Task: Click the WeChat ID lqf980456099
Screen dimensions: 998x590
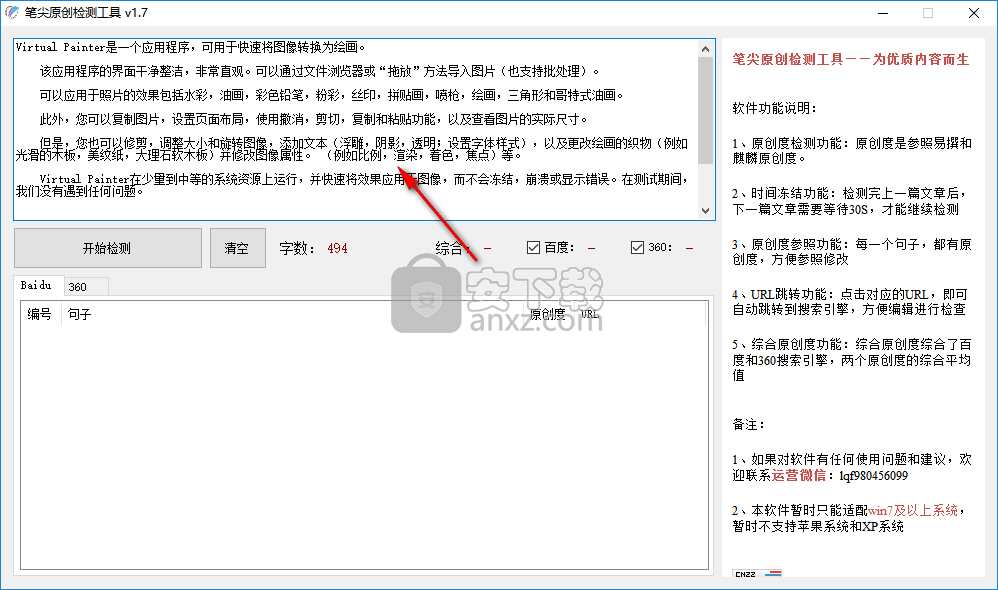Action: (x=873, y=476)
